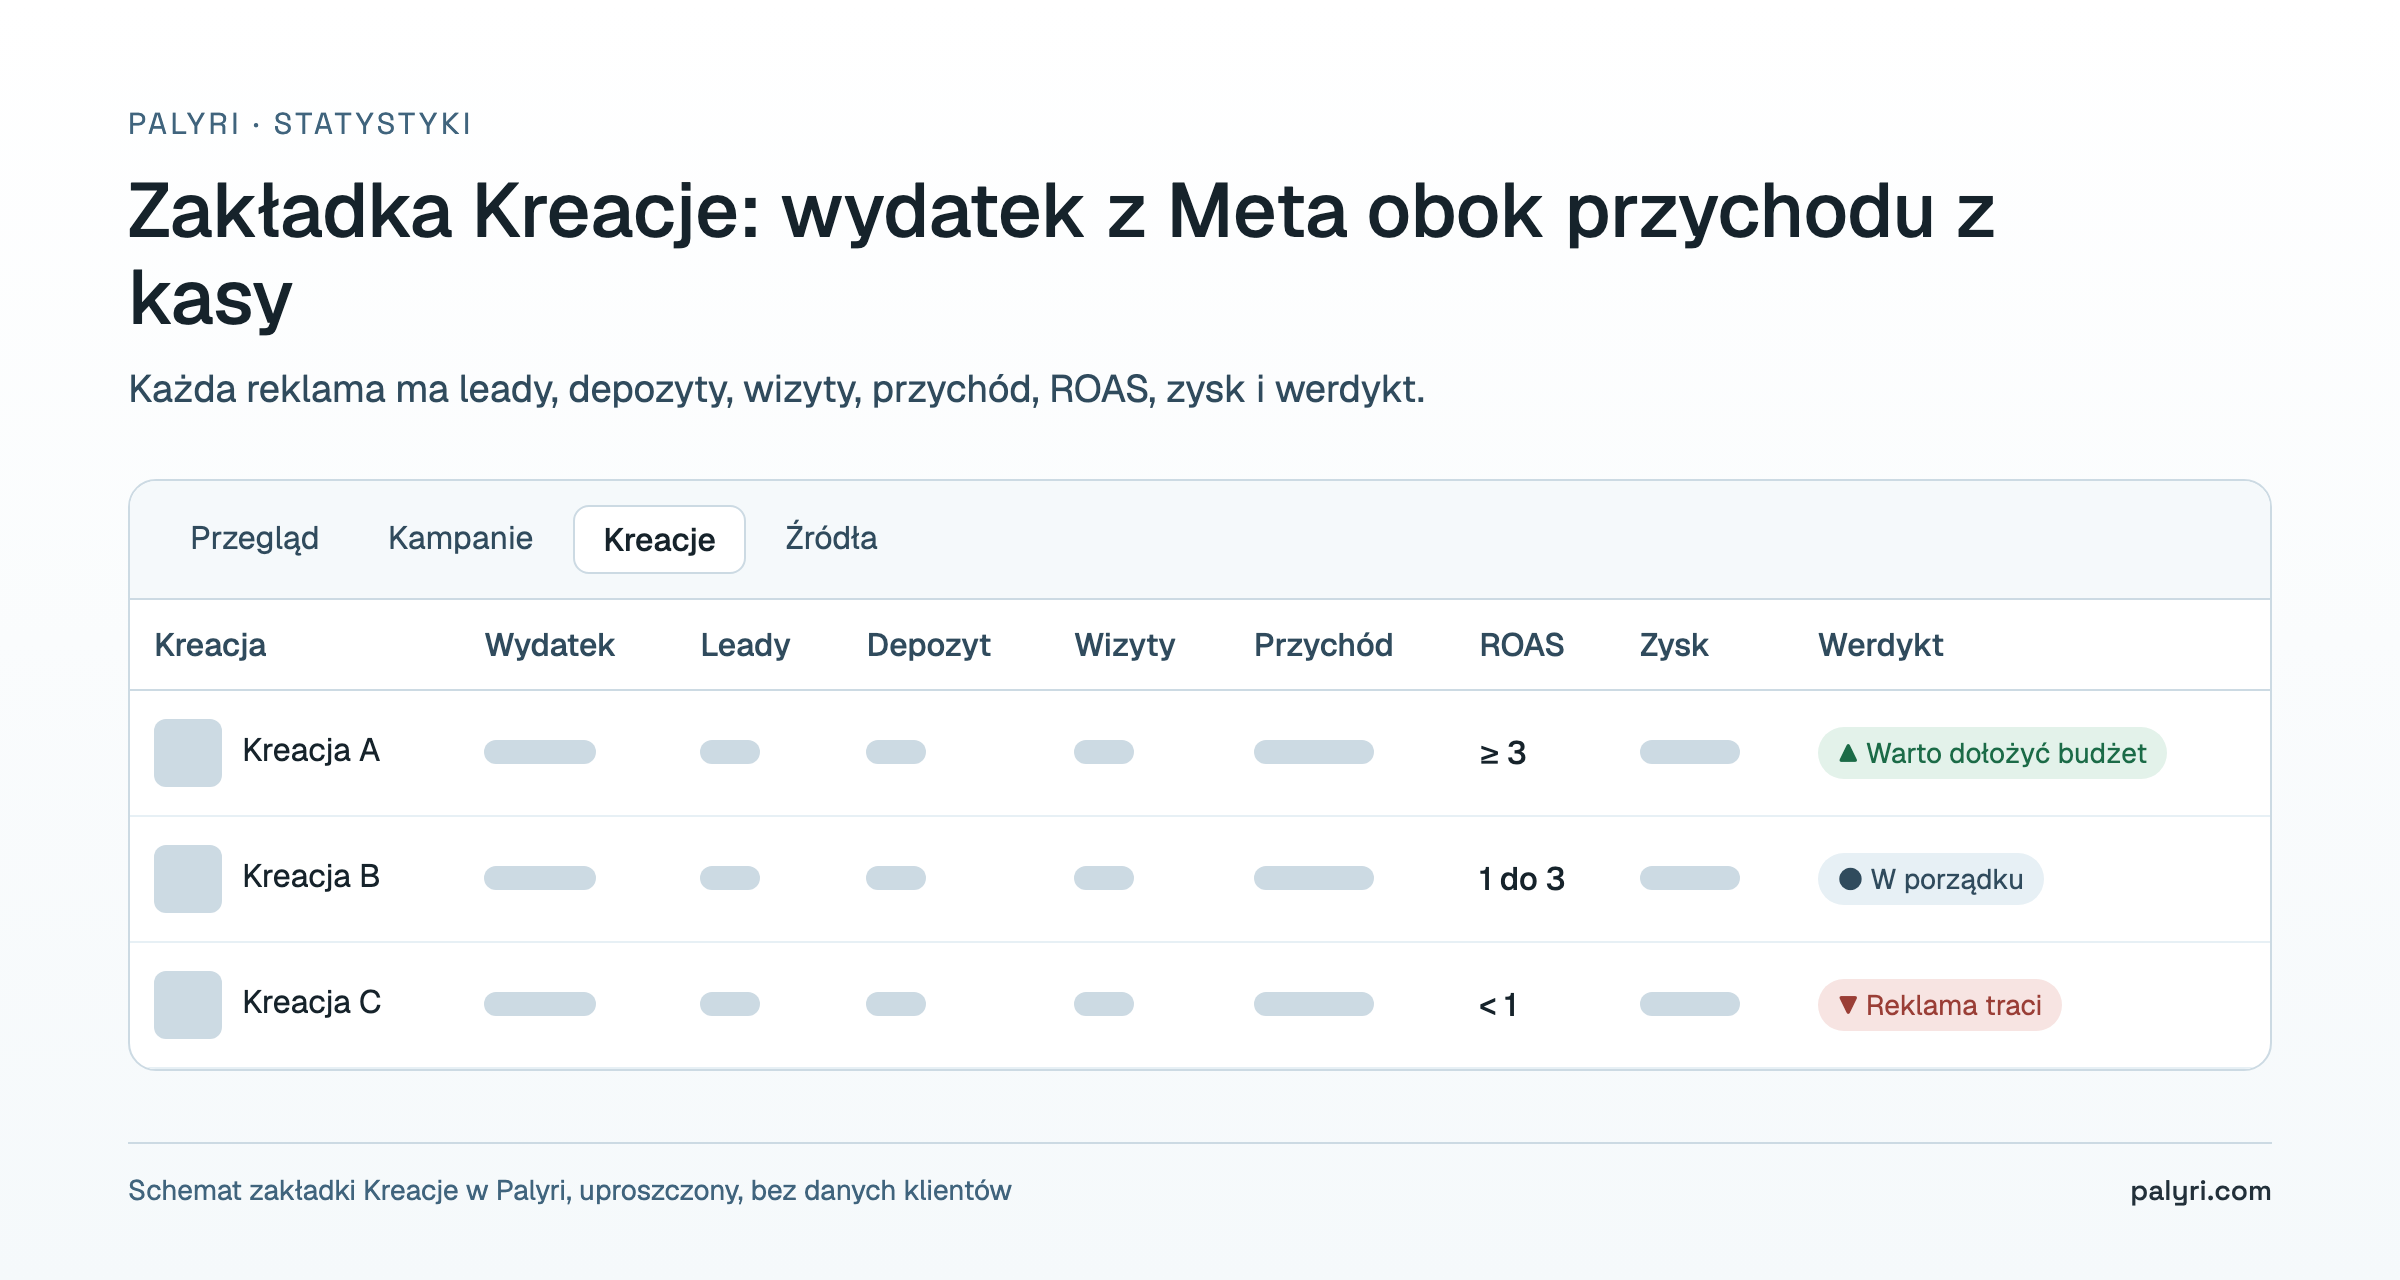Click the ROAS column header
The height and width of the screenshot is (1280, 2400).
(x=1521, y=645)
